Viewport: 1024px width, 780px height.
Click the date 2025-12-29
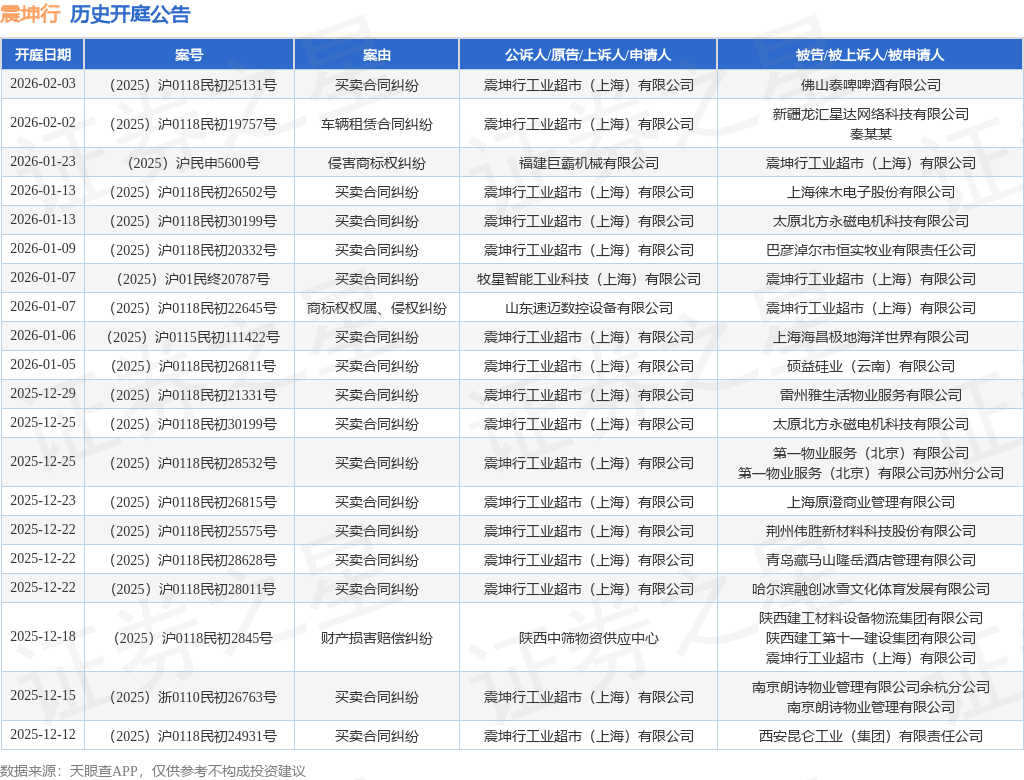coord(42,394)
